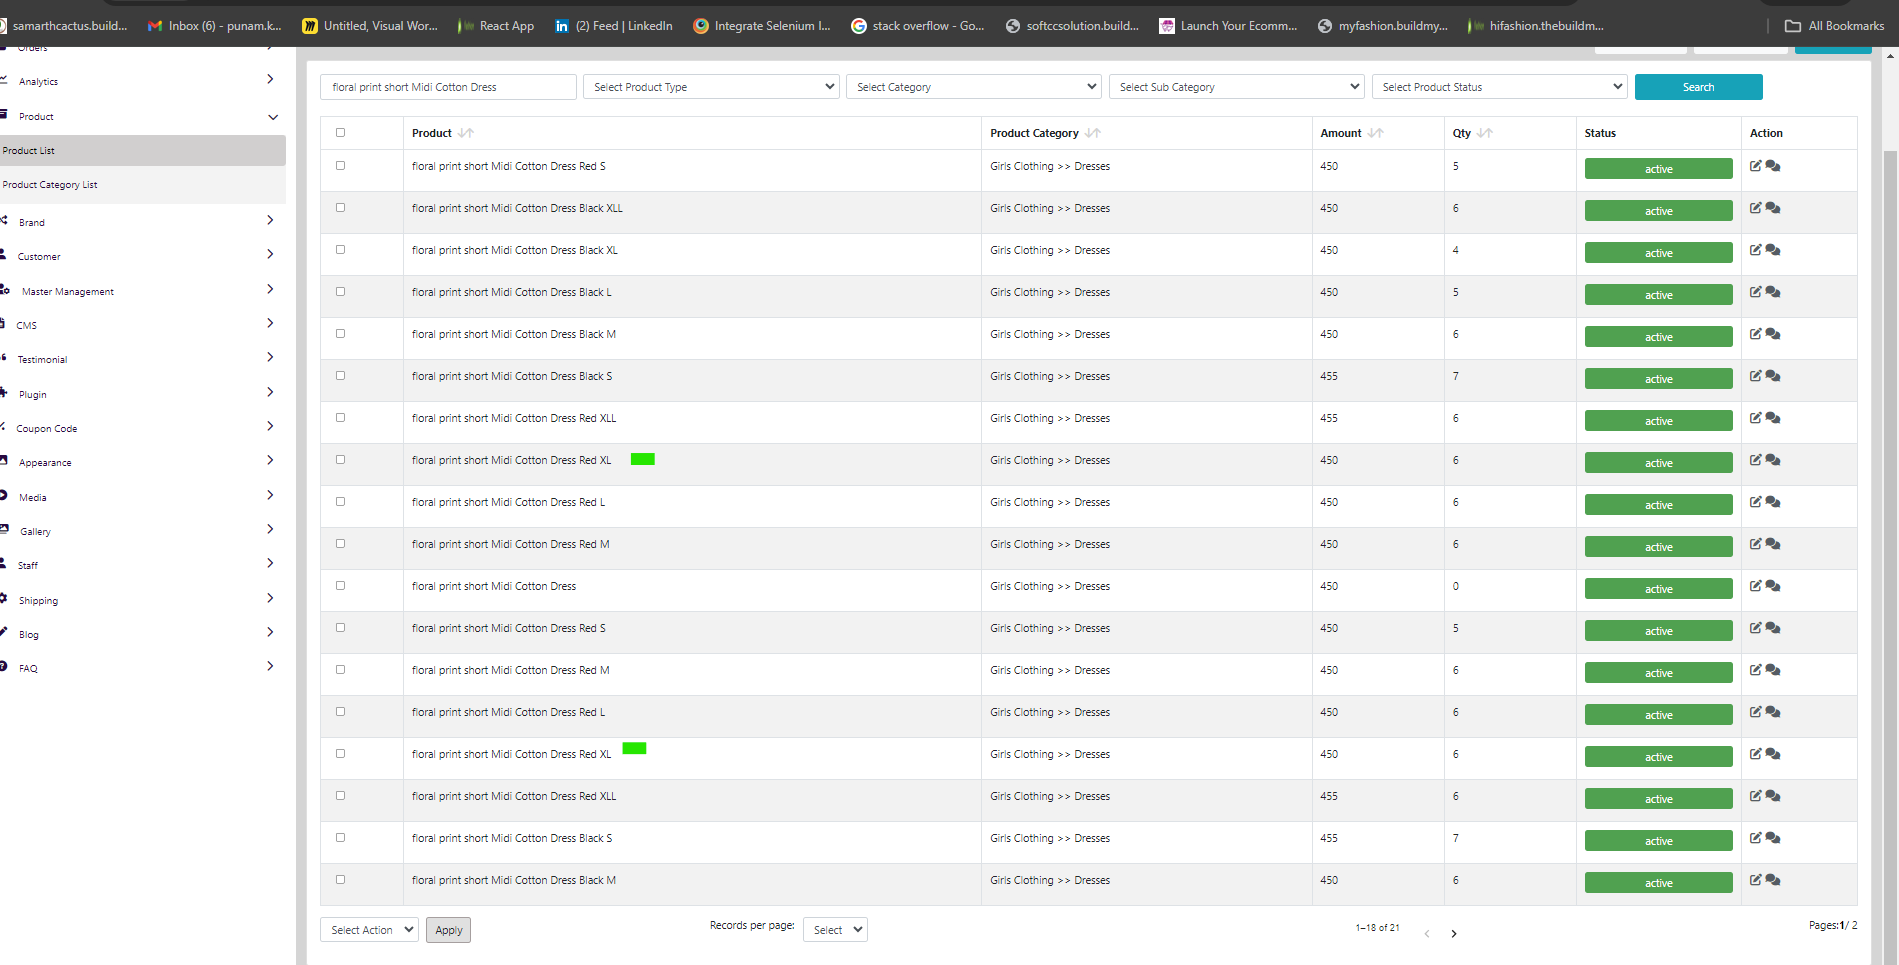The image size is (1899, 965).
Task: Go to previous page arrow
Action: click(x=1427, y=934)
